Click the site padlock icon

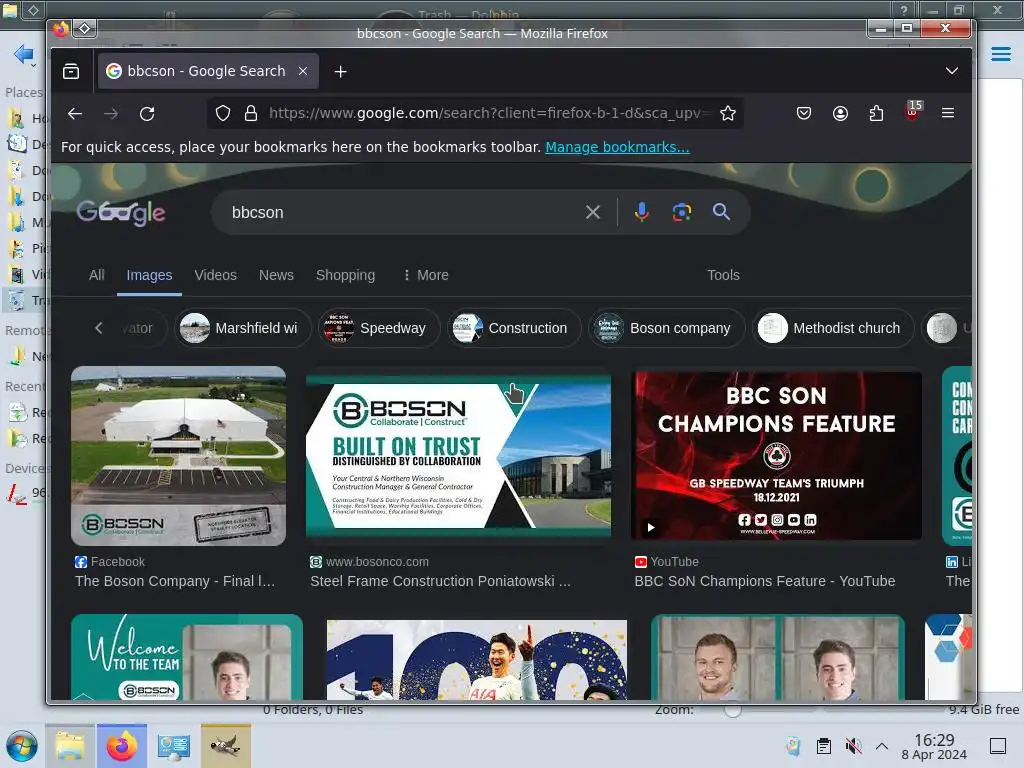(251, 114)
